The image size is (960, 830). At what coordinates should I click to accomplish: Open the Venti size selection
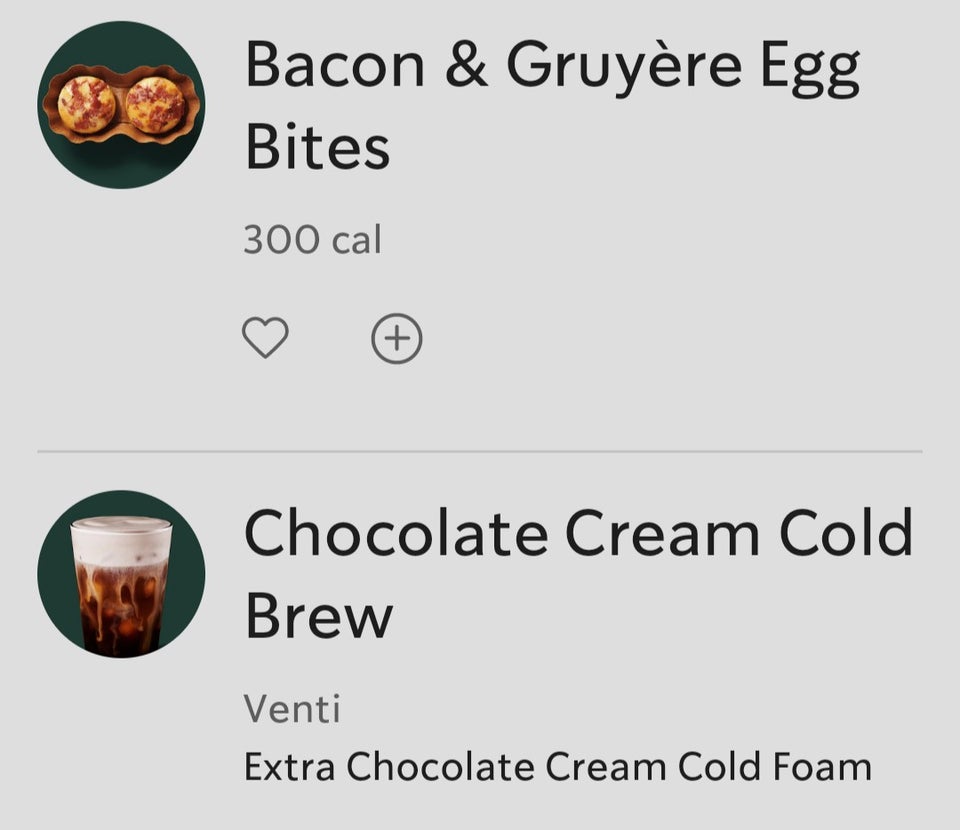(x=294, y=709)
